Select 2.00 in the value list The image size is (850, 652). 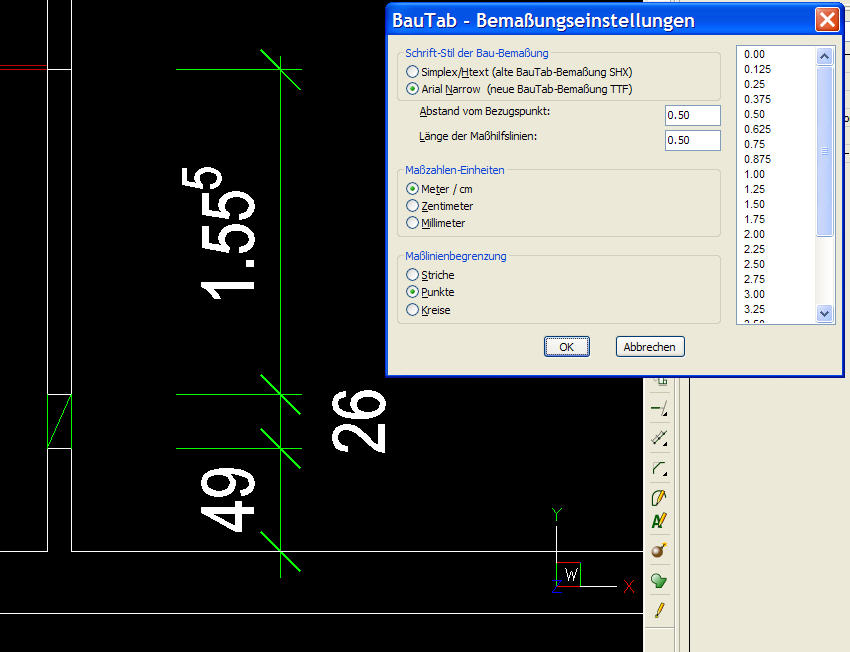pos(755,234)
